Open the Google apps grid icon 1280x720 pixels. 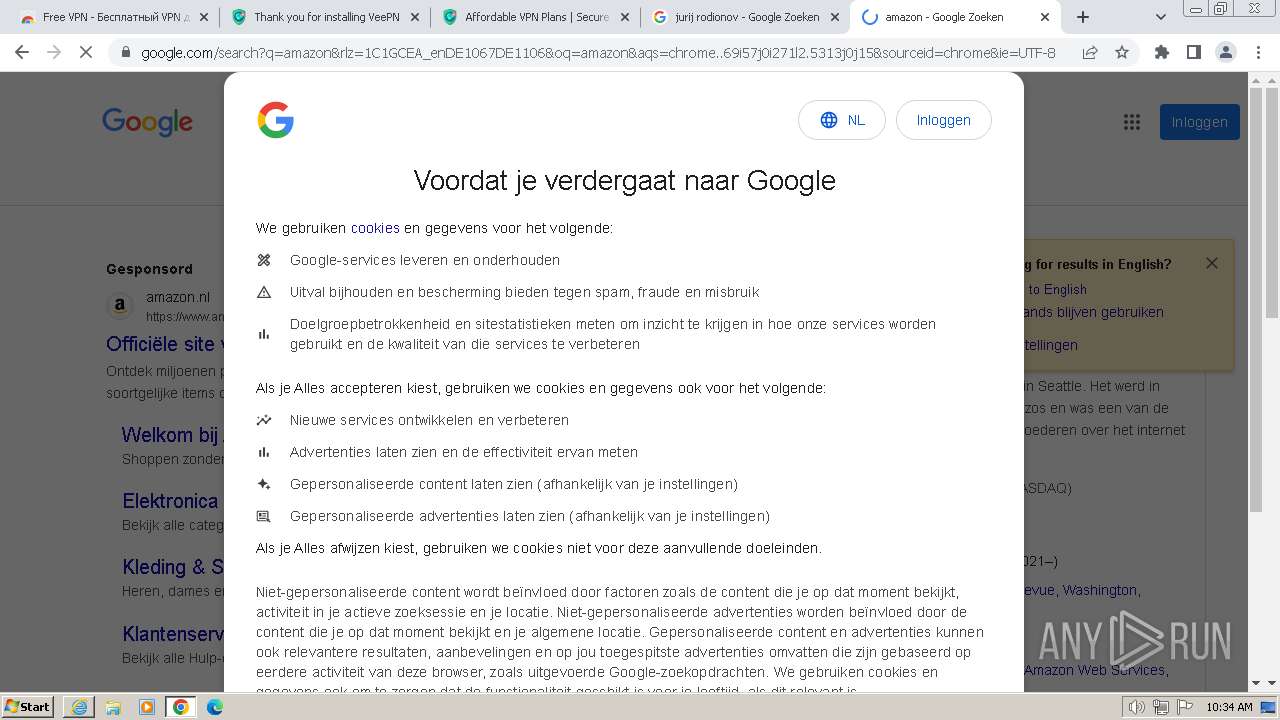[x=1132, y=122]
